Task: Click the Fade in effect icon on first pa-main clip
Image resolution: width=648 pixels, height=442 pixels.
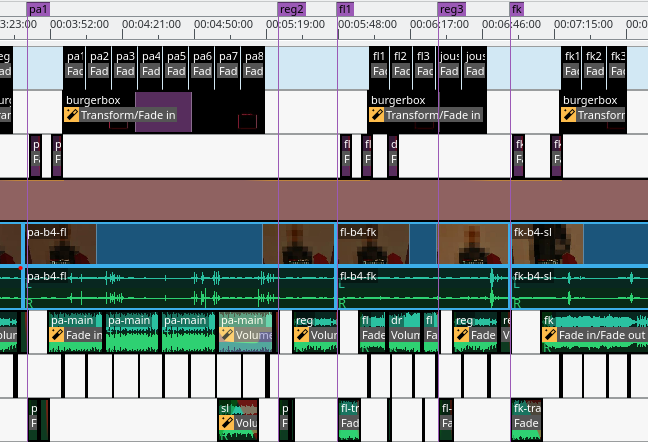Action: pos(57,335)
